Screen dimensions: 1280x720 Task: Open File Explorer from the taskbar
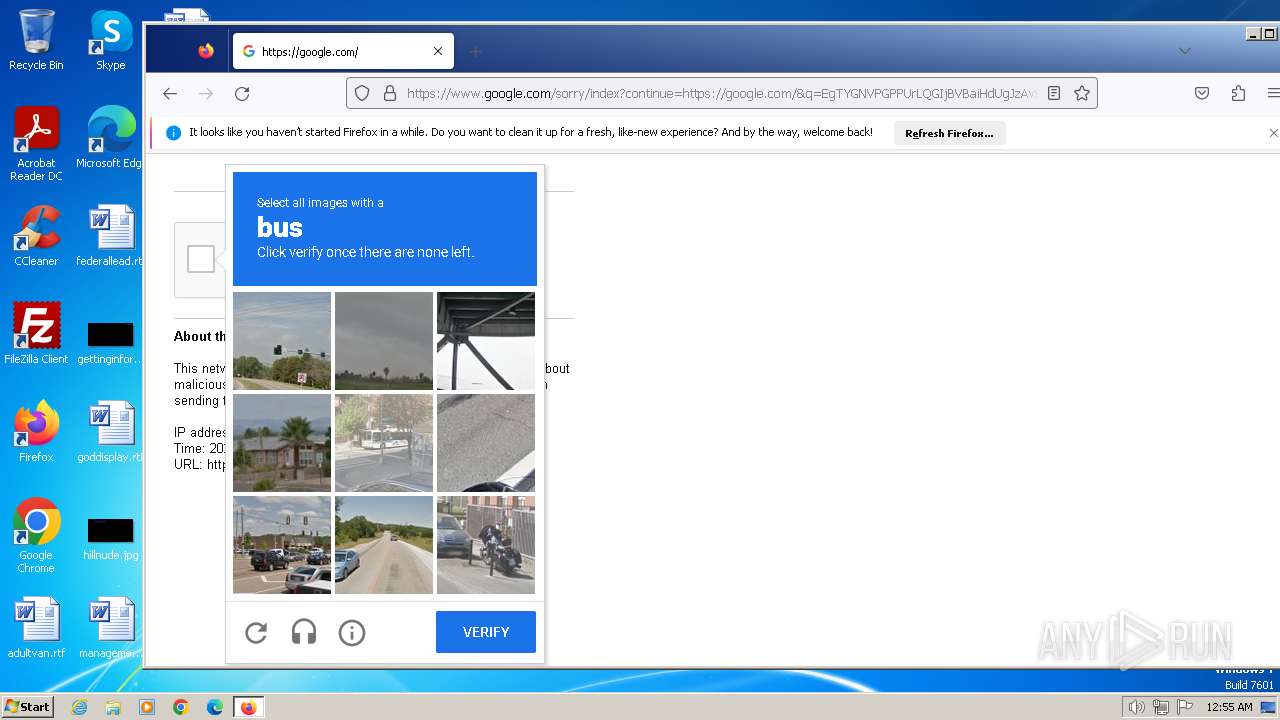(x=113, y=707)
